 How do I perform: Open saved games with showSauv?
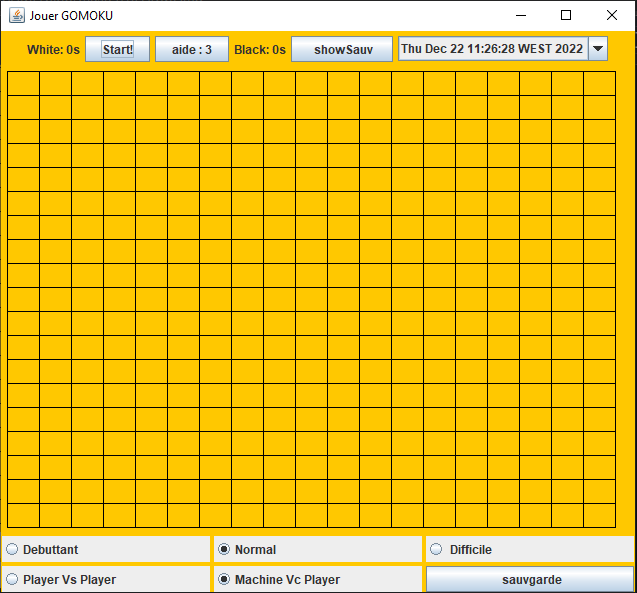(342, 49)
